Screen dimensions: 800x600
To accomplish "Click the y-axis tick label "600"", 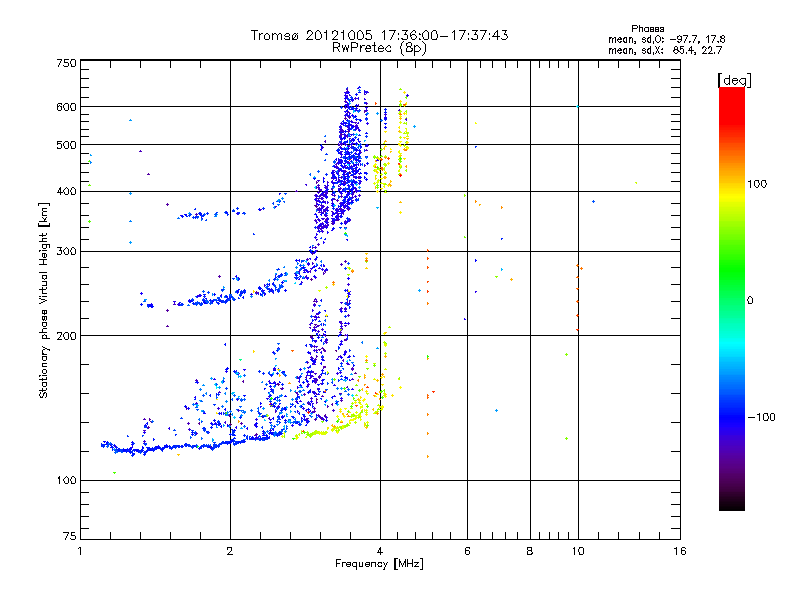I will pyautogui.click(x=66, y=107).
